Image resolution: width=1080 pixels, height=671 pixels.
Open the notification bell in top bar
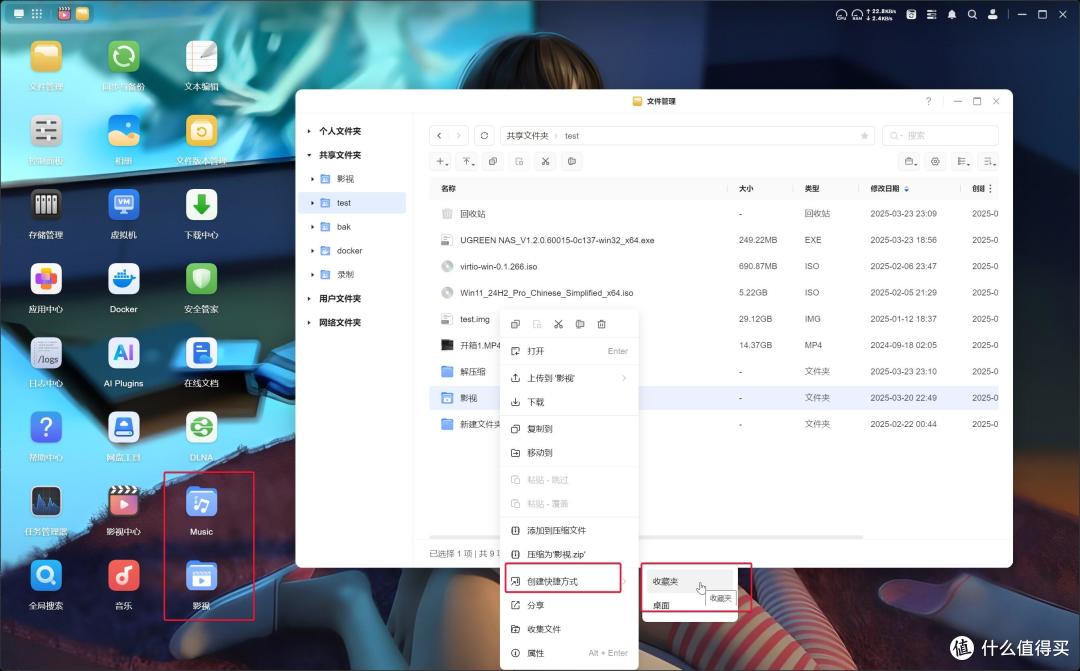[x=952, y=14]
